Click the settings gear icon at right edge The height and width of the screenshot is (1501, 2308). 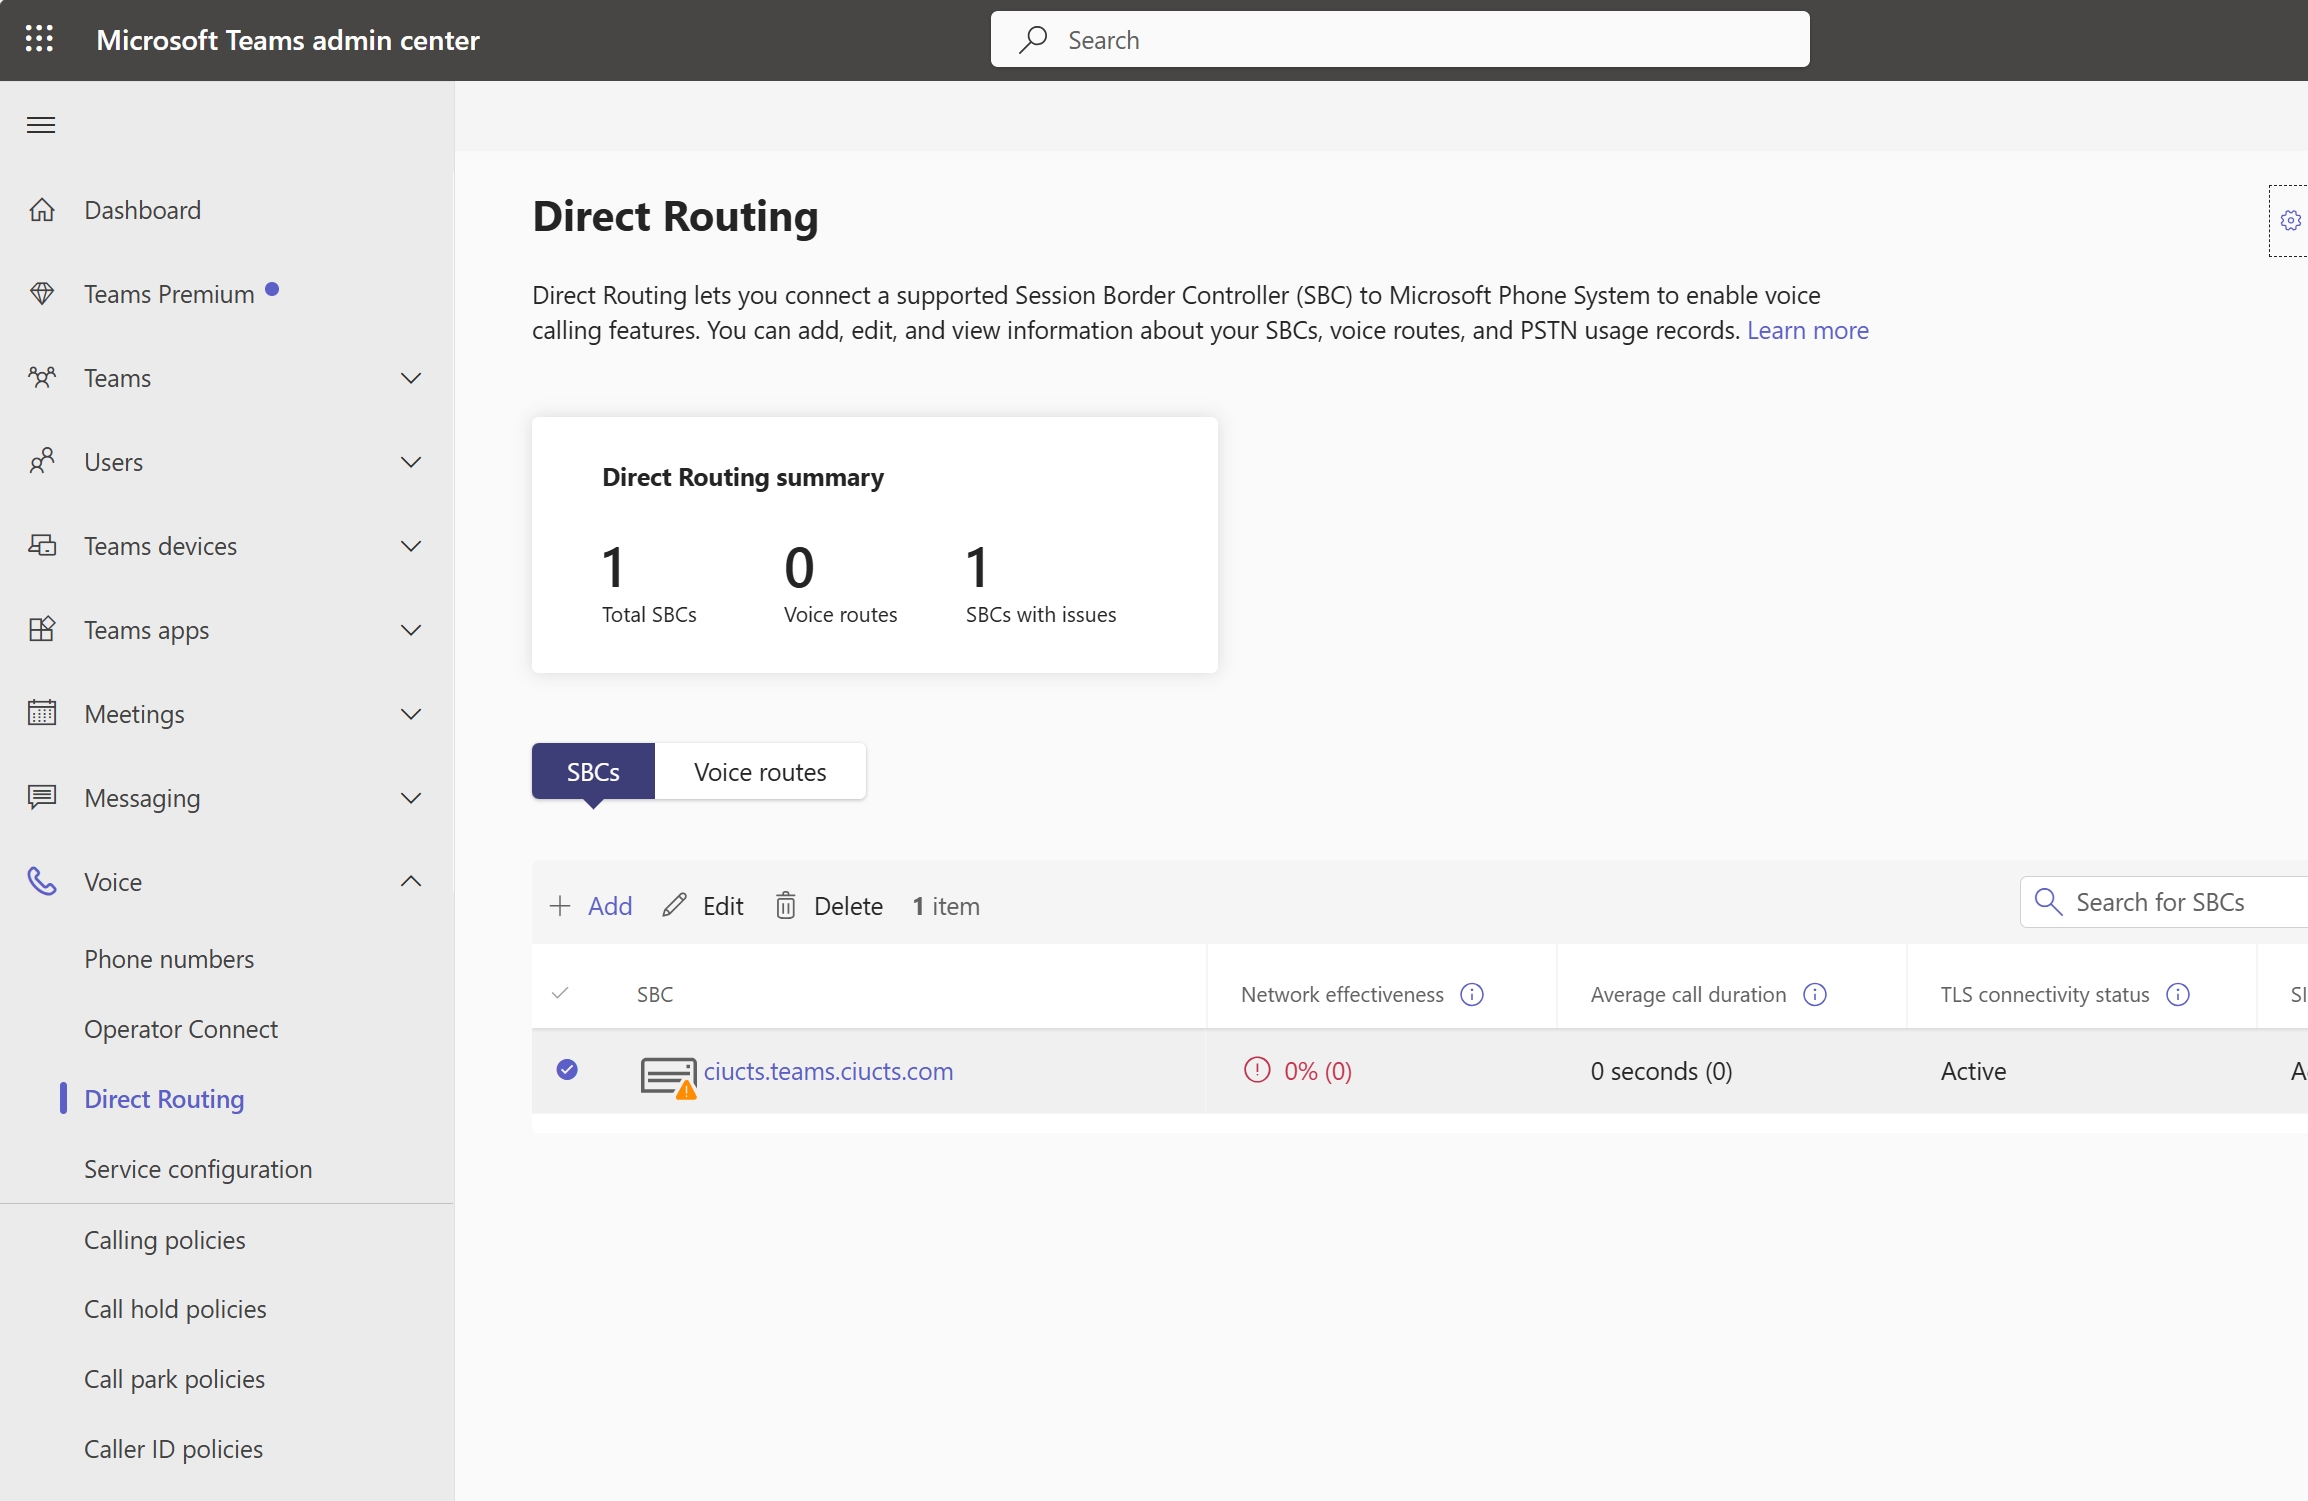[2290, 220]
